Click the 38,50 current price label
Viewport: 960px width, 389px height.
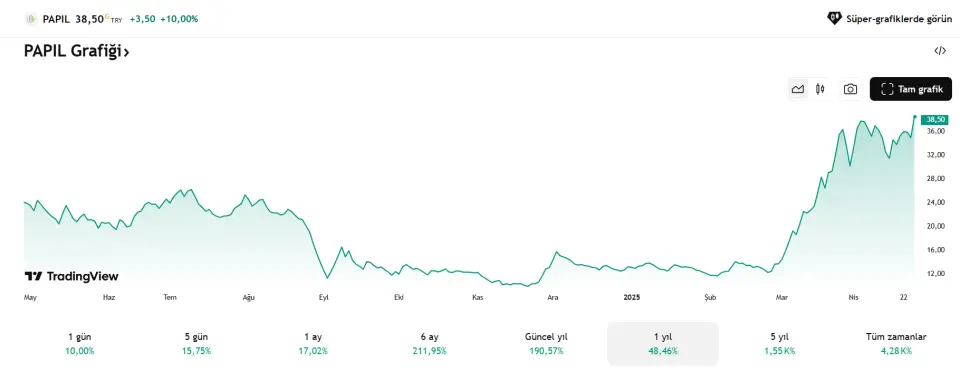[x=935, y=119]
